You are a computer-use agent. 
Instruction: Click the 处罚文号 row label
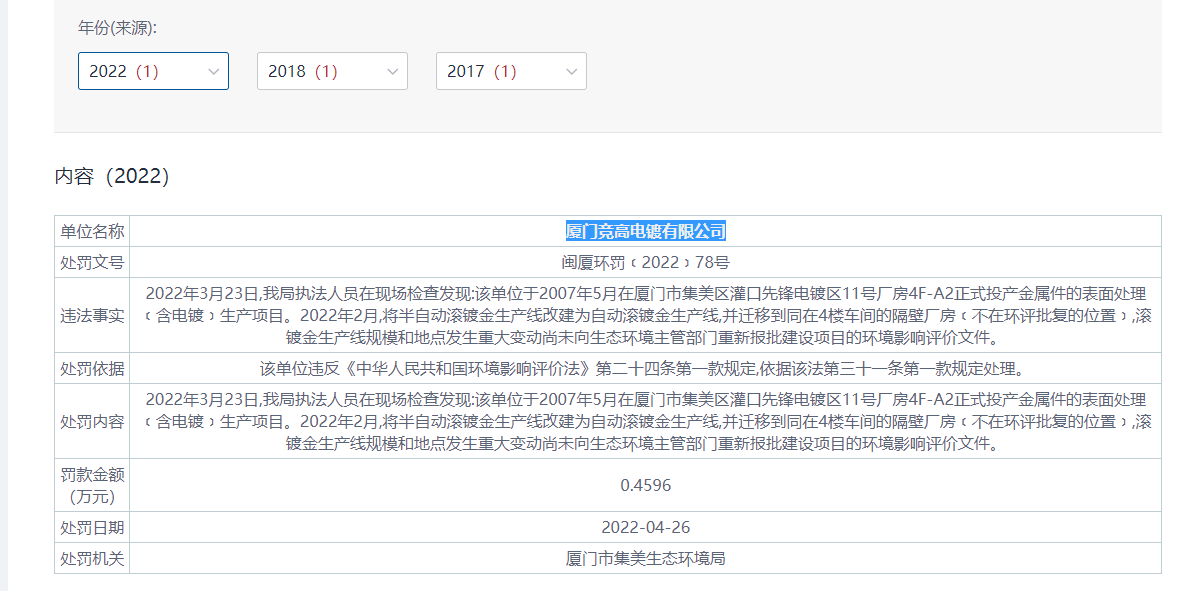pyautogui.click(x=92, y=263)
